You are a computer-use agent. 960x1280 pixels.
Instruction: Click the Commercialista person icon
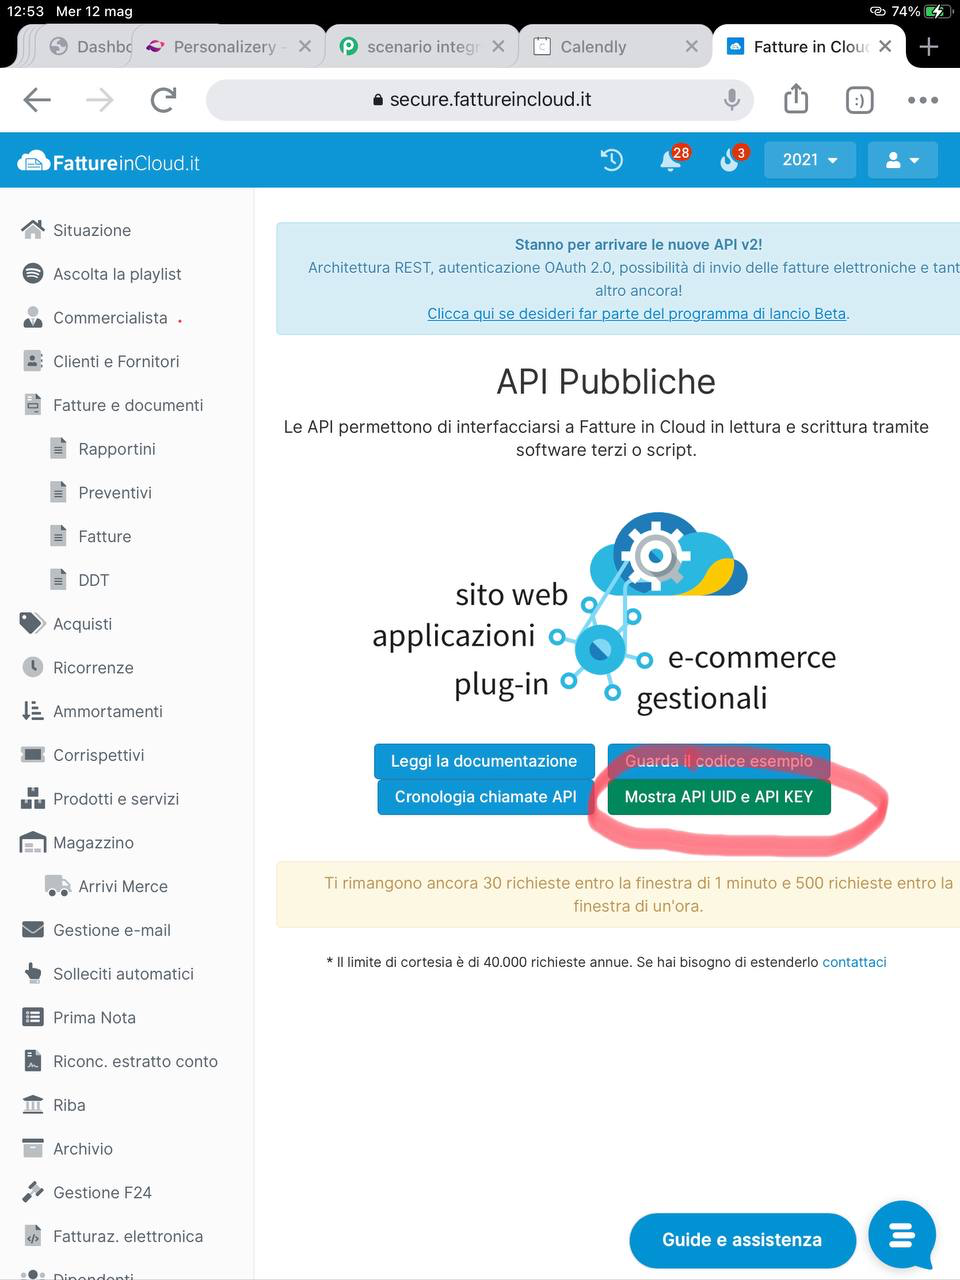click(x=33, y=317)
